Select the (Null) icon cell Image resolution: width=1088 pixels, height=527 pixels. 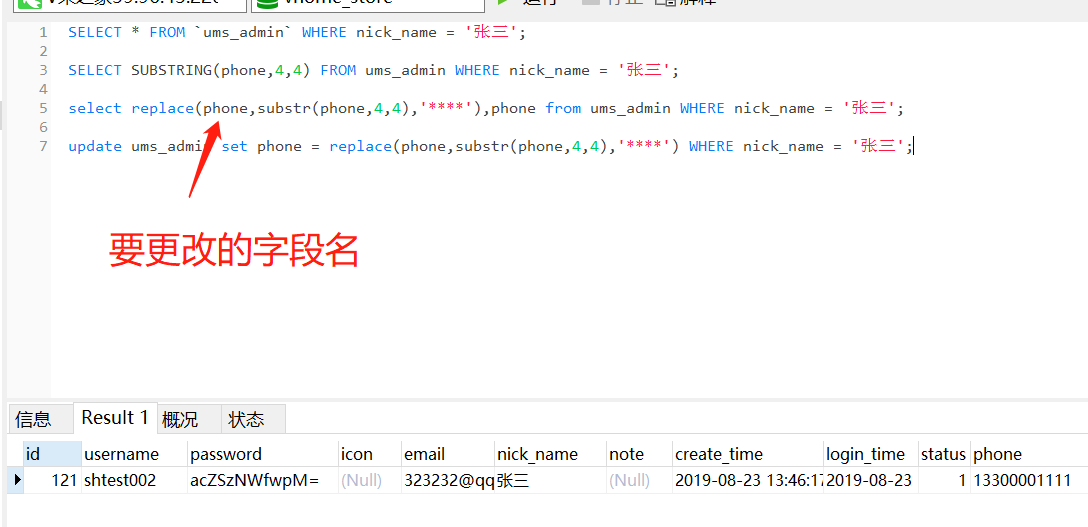coord(370,480)
